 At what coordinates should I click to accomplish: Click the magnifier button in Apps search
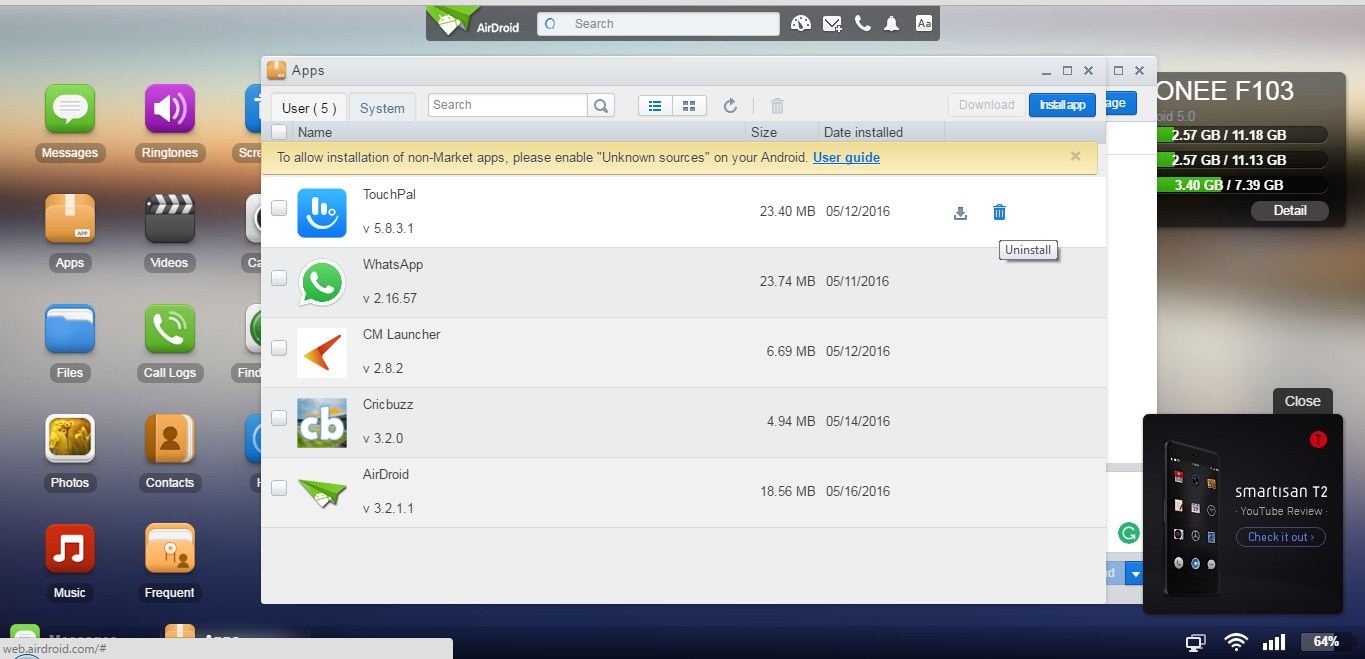click(x=600, y=105)
